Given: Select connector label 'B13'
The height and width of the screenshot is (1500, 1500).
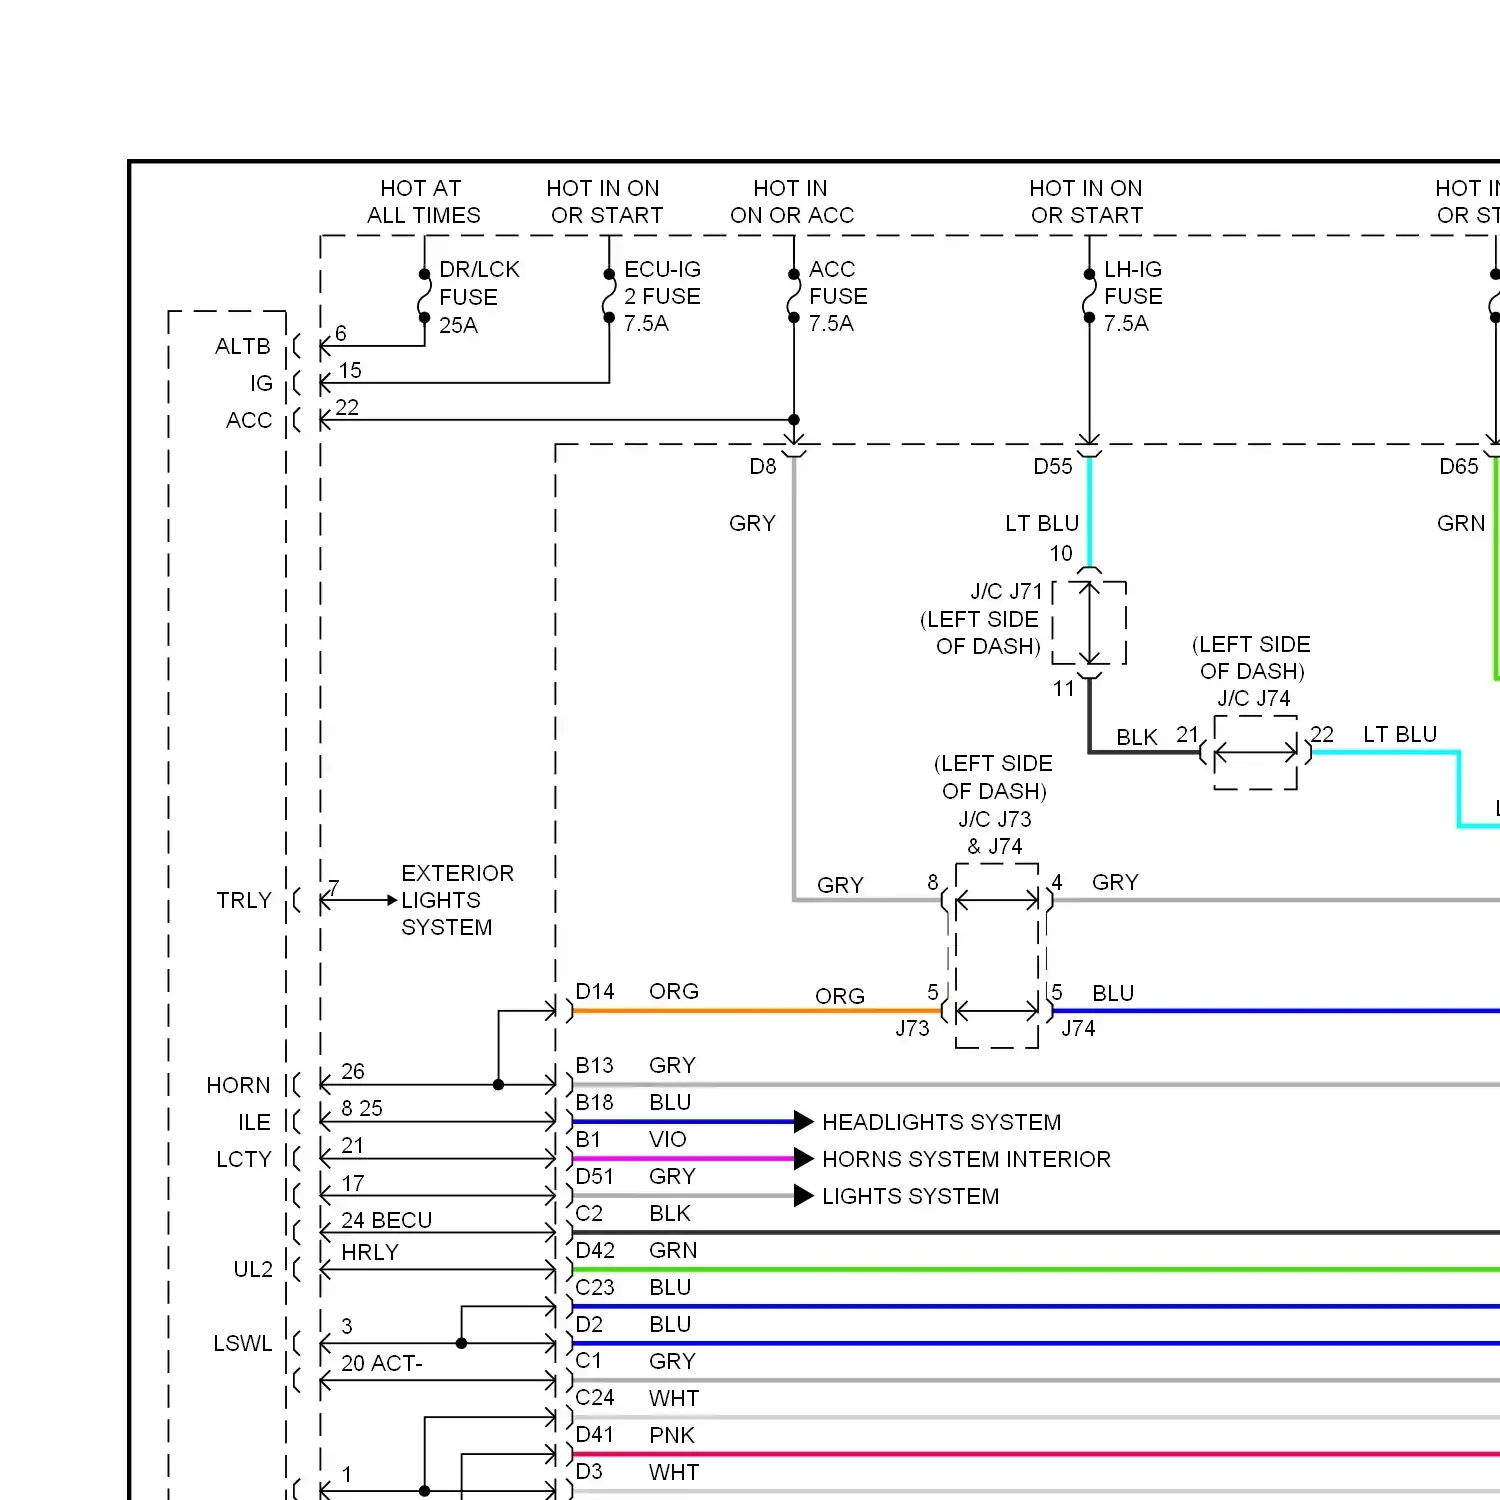Looking at the screenshot, I should coord(595,1066).
